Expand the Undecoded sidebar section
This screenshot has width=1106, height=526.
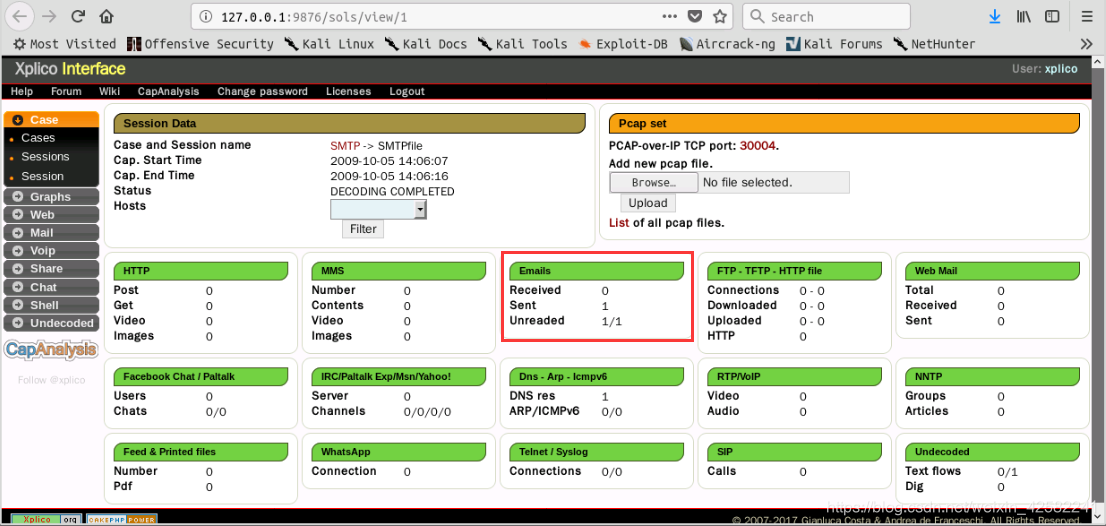[51, 323]
